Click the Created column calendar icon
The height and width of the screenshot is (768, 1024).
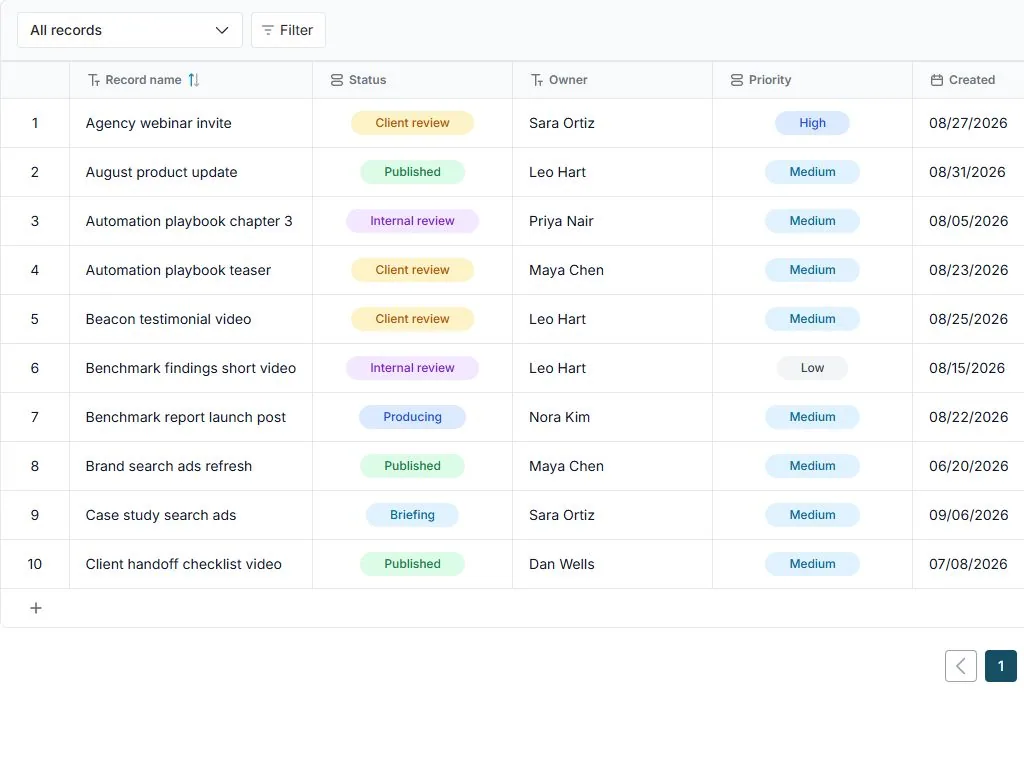(x=936, y=80)
